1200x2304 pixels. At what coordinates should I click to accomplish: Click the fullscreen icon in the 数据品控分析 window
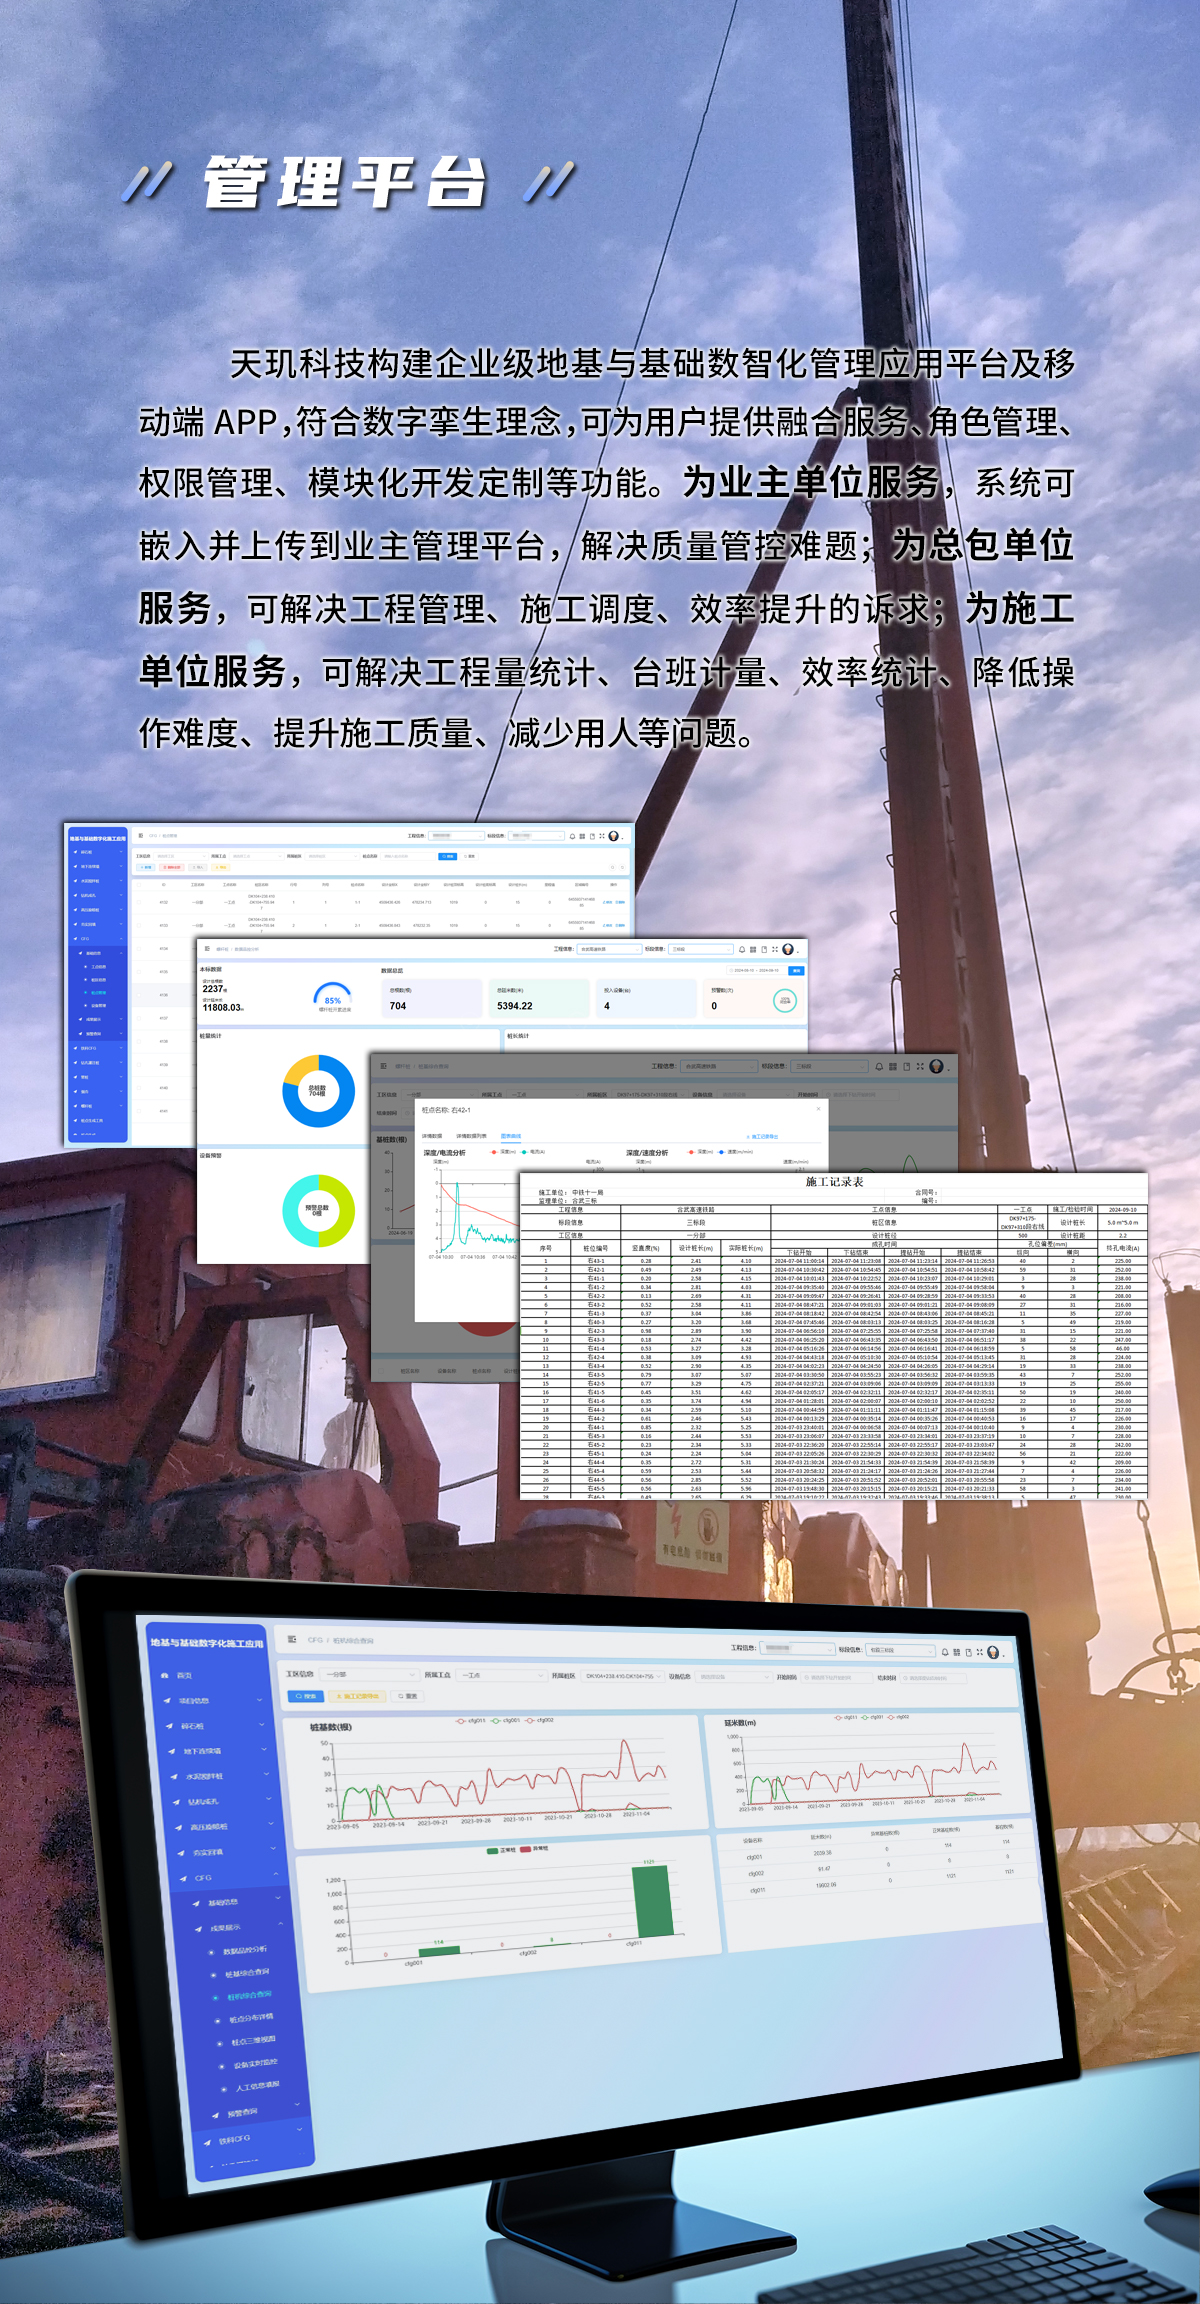(x=774, y=949)
